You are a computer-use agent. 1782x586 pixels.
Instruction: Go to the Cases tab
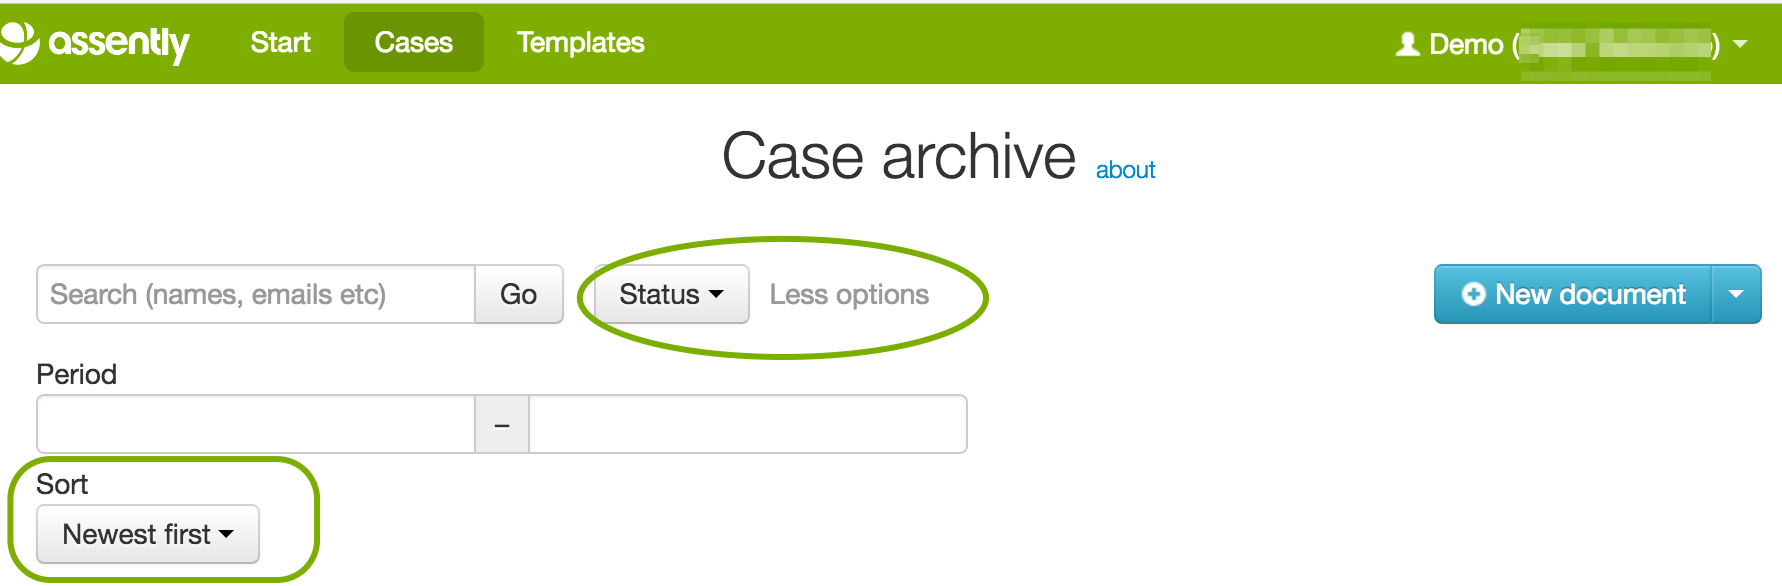click(x=413, y=42)
